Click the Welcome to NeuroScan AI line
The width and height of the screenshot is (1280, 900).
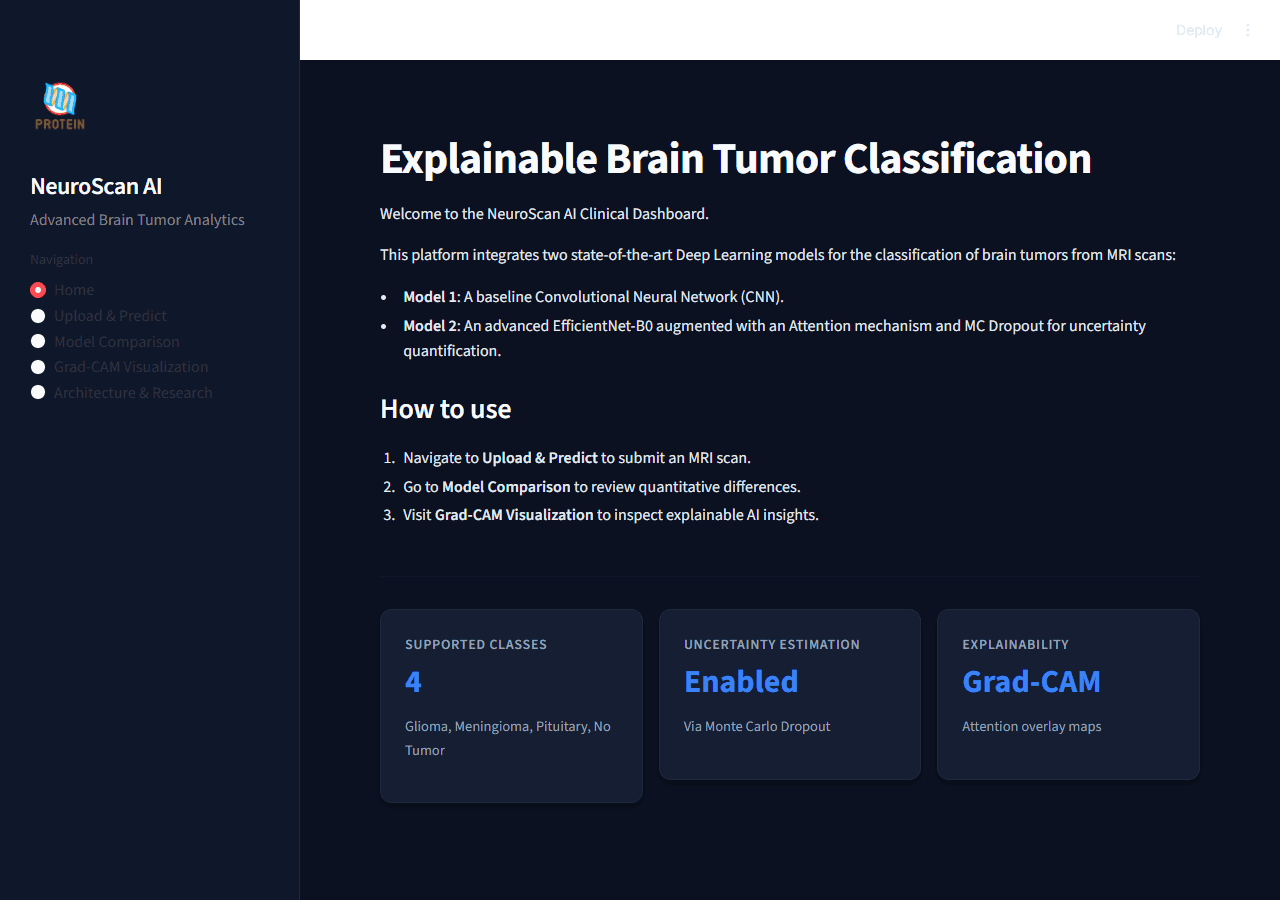(544, 213)
